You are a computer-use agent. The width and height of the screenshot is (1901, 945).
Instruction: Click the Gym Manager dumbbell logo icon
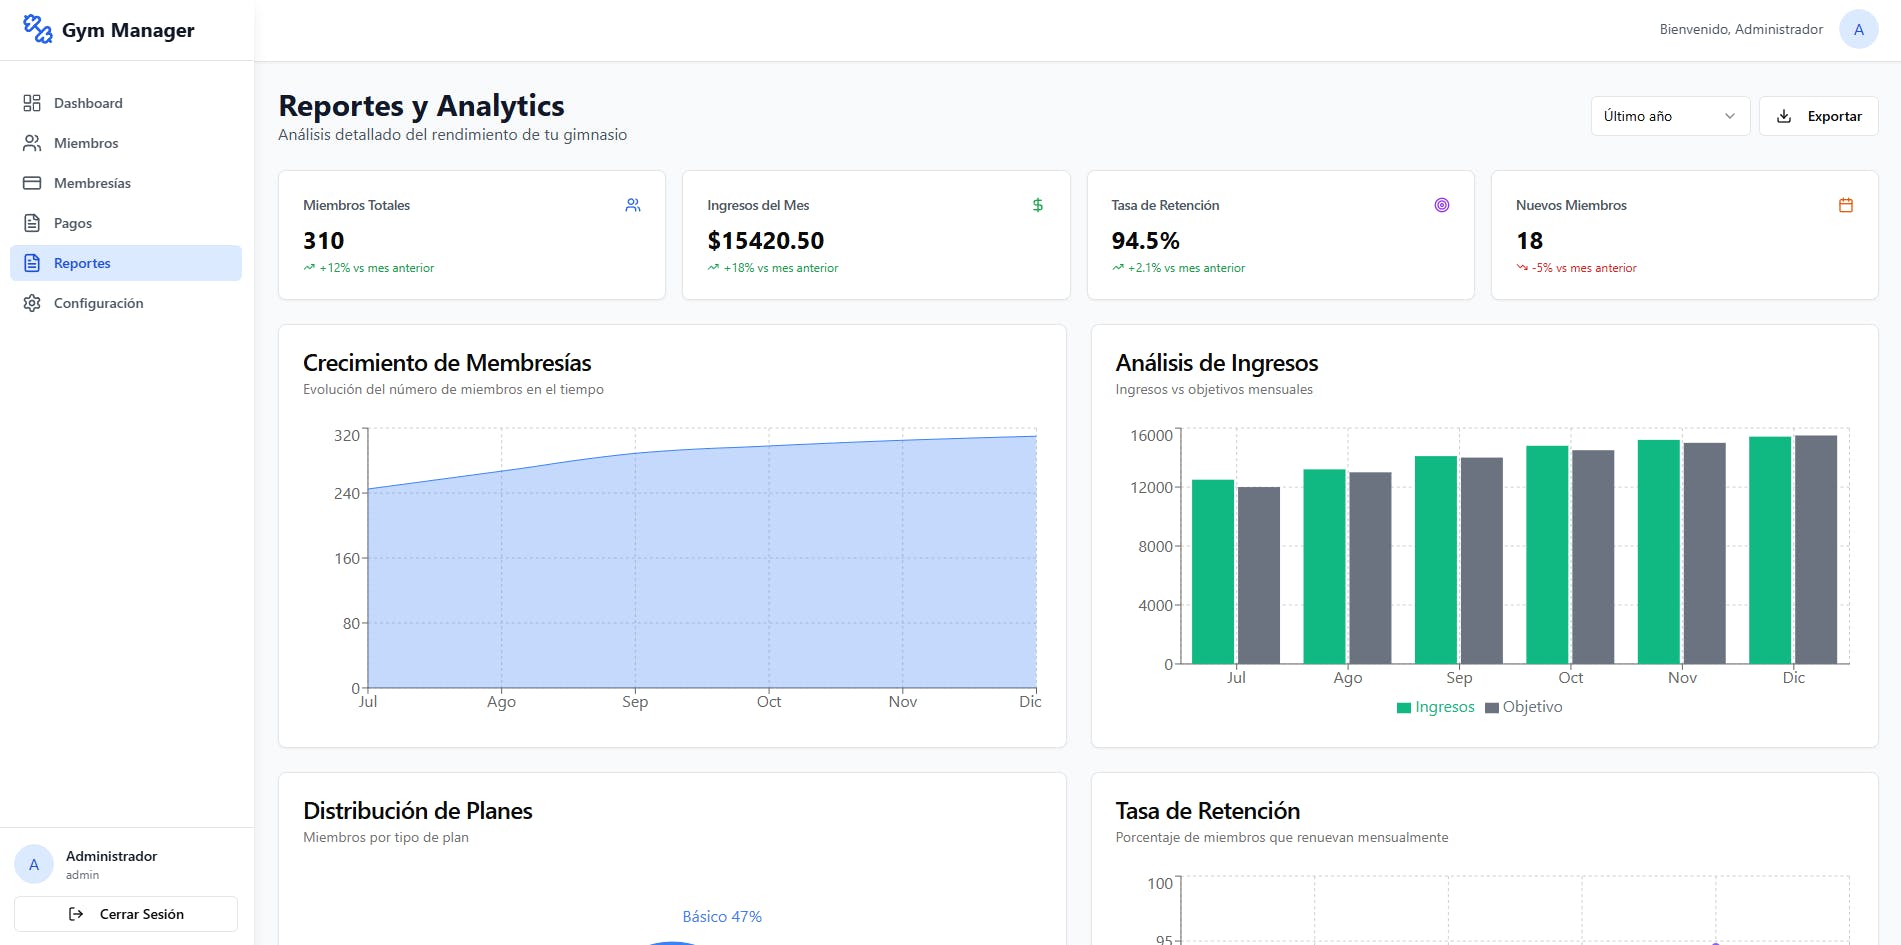point(37,29)
